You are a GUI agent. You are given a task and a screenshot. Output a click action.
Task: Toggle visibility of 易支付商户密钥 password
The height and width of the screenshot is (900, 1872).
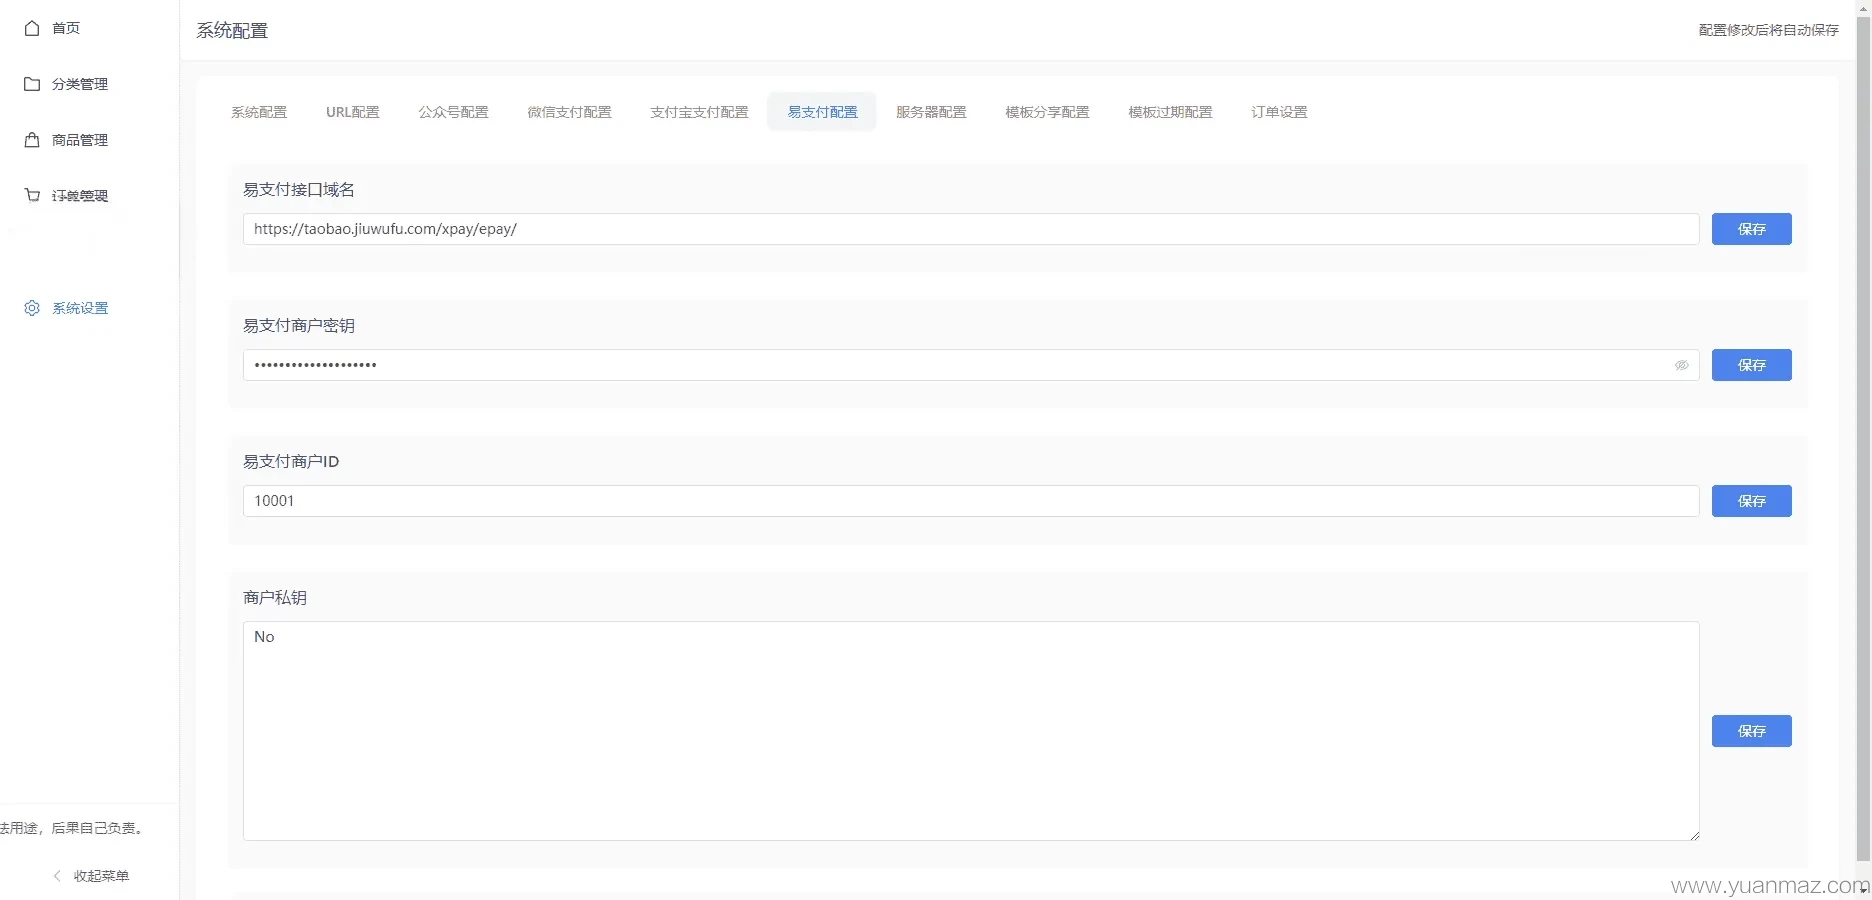click(1682, 365)
